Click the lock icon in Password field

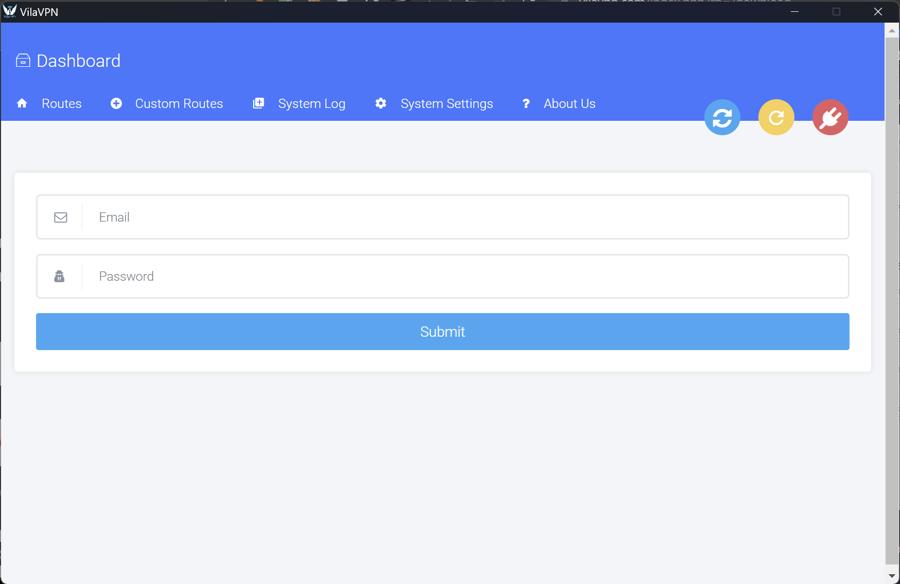click(59, 277)
